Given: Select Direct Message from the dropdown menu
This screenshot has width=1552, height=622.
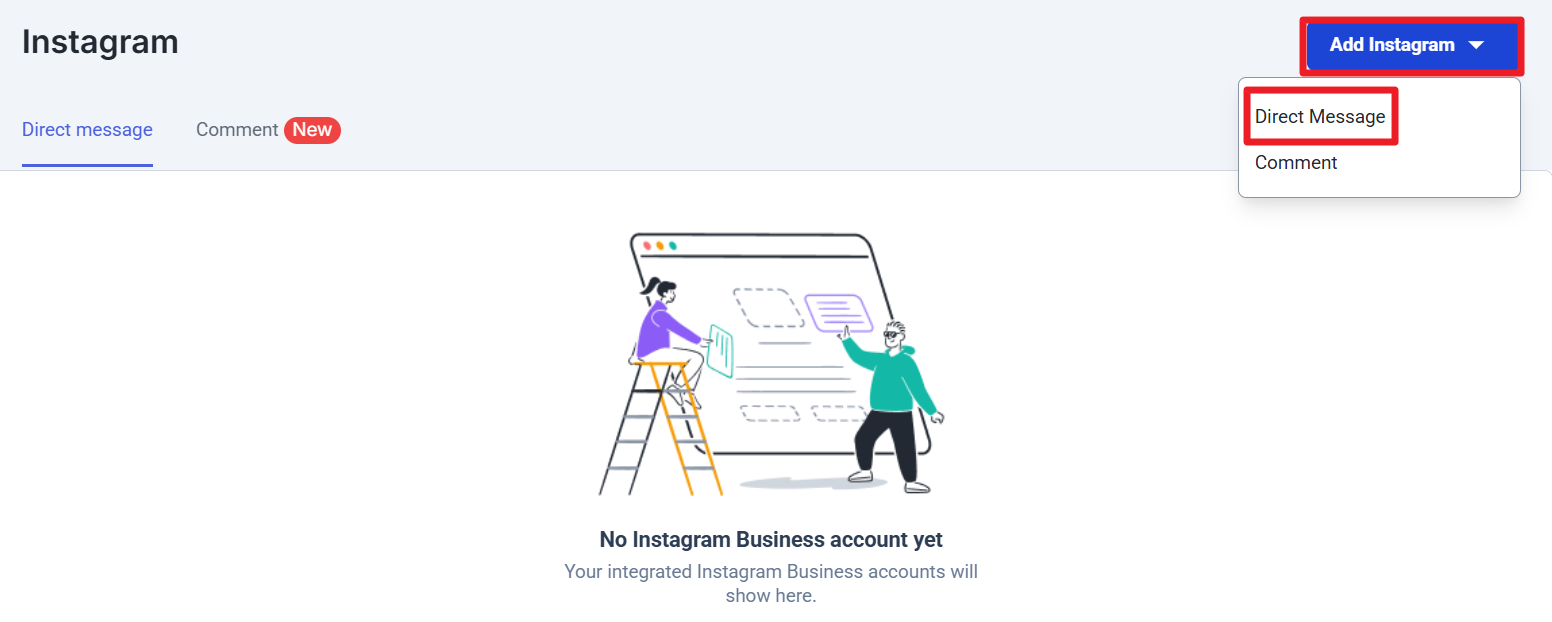Looking at the screenshot, I should coord(1320,117).
